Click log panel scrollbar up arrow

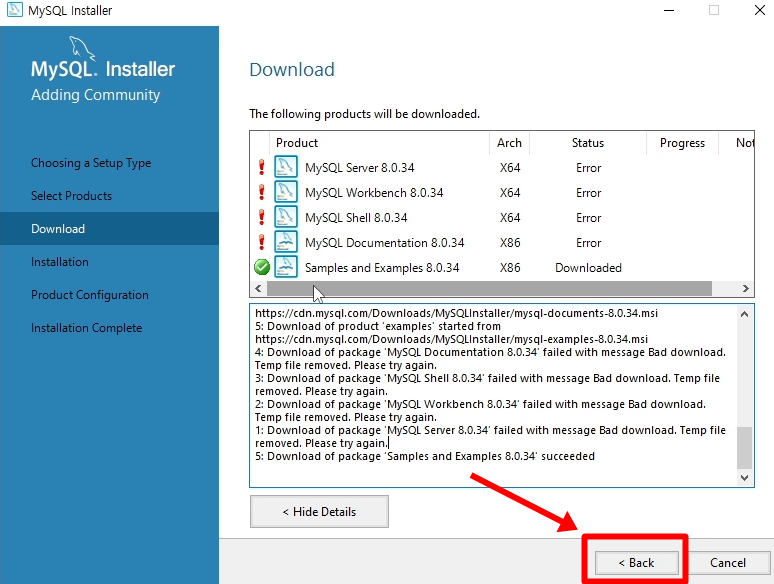744,314
